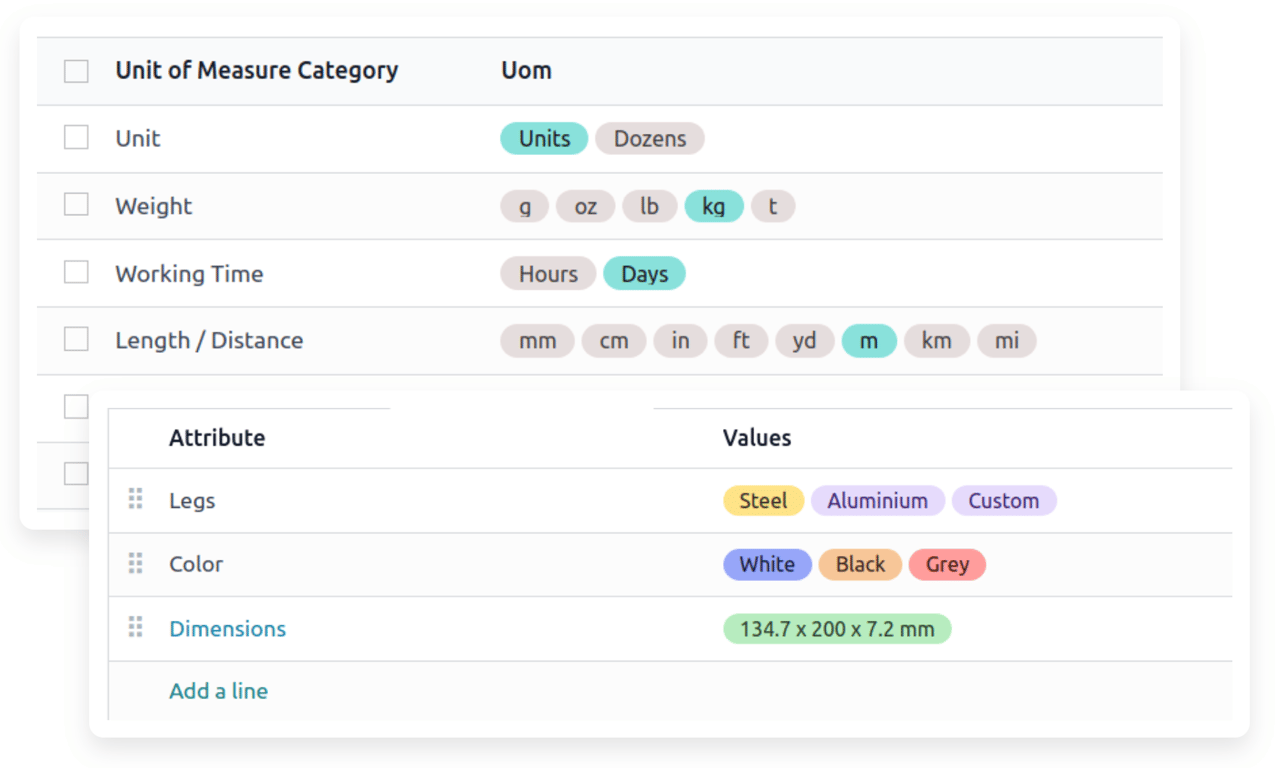
Task: Check the checkbox for Working Time
Action: (x=76, y=272)
